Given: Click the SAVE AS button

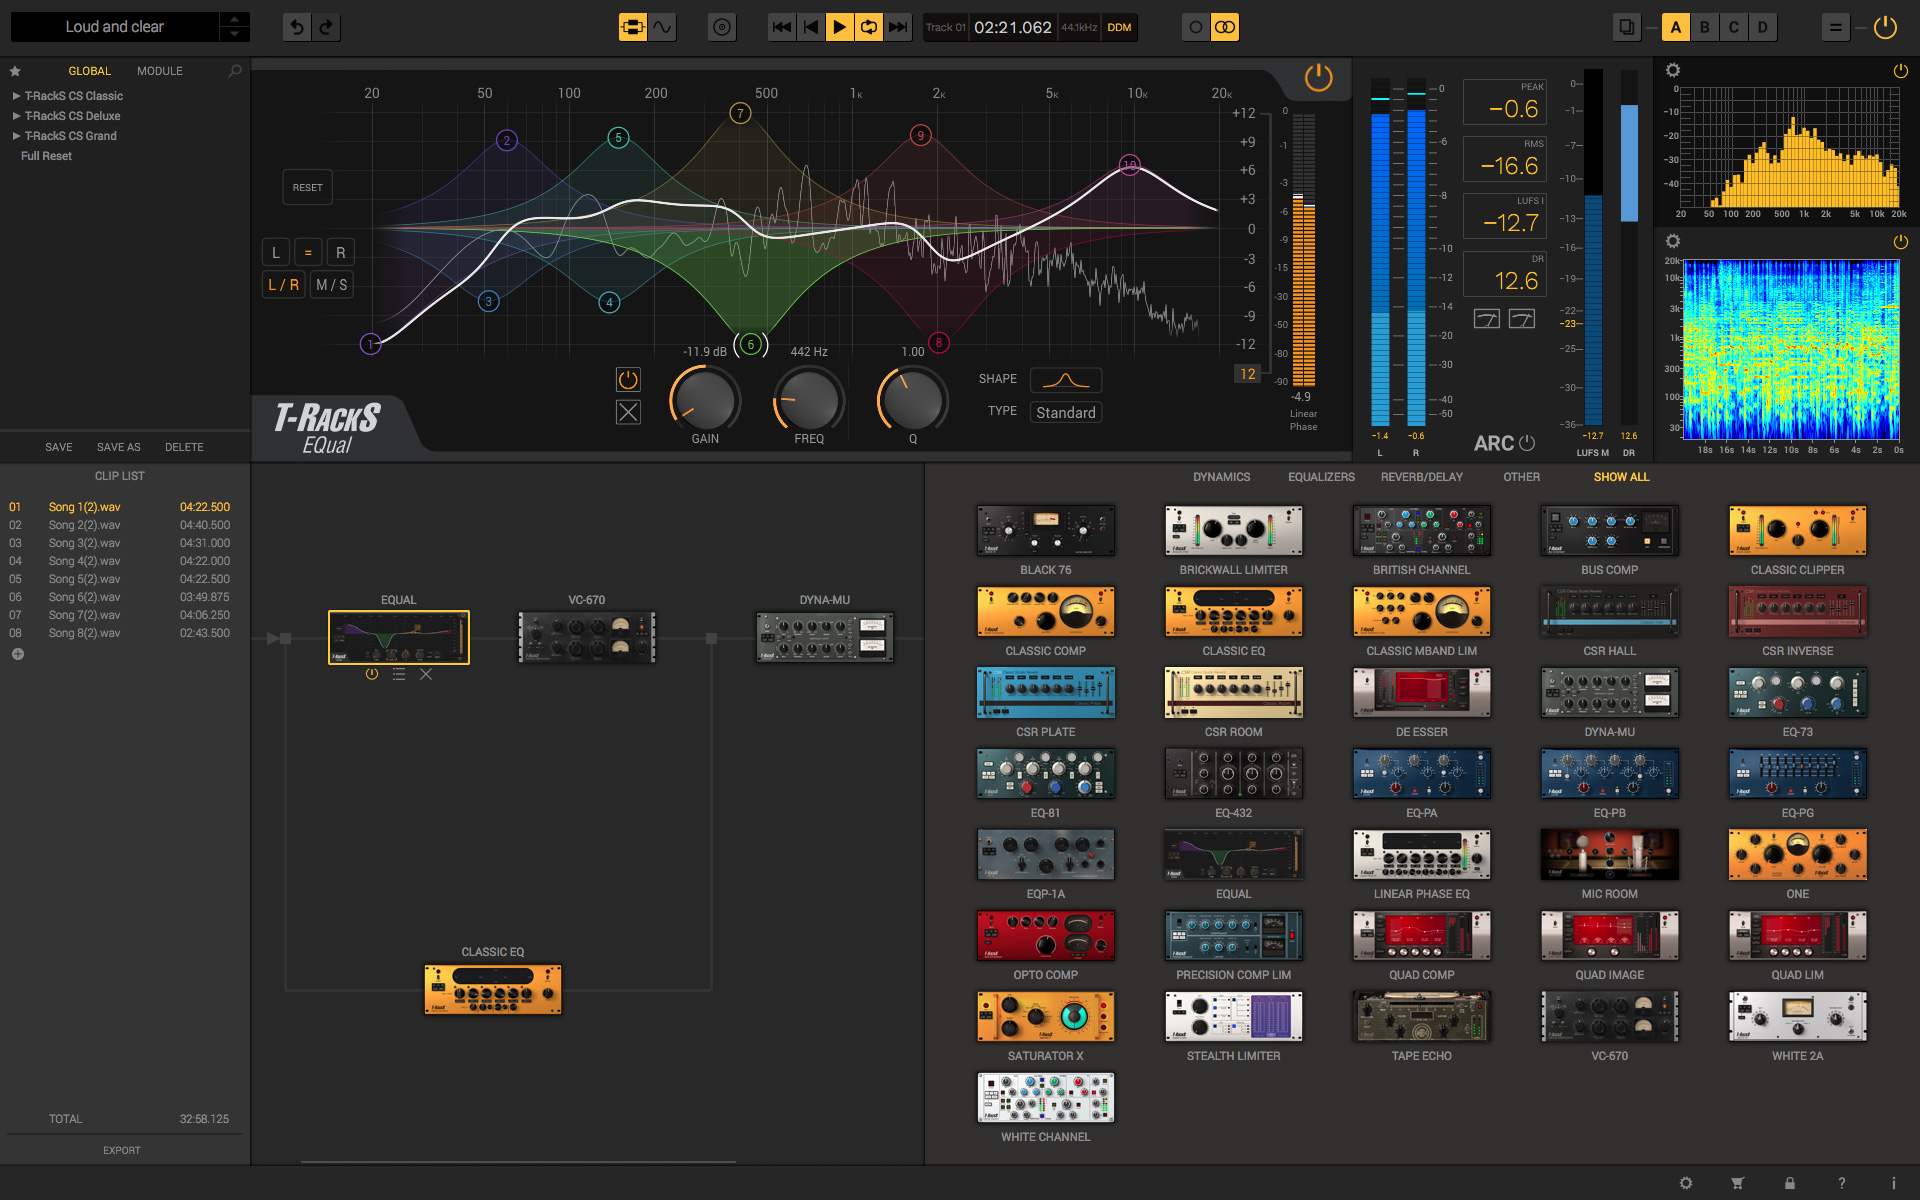Looking at the screenshot, I should [x=119, y=447].
